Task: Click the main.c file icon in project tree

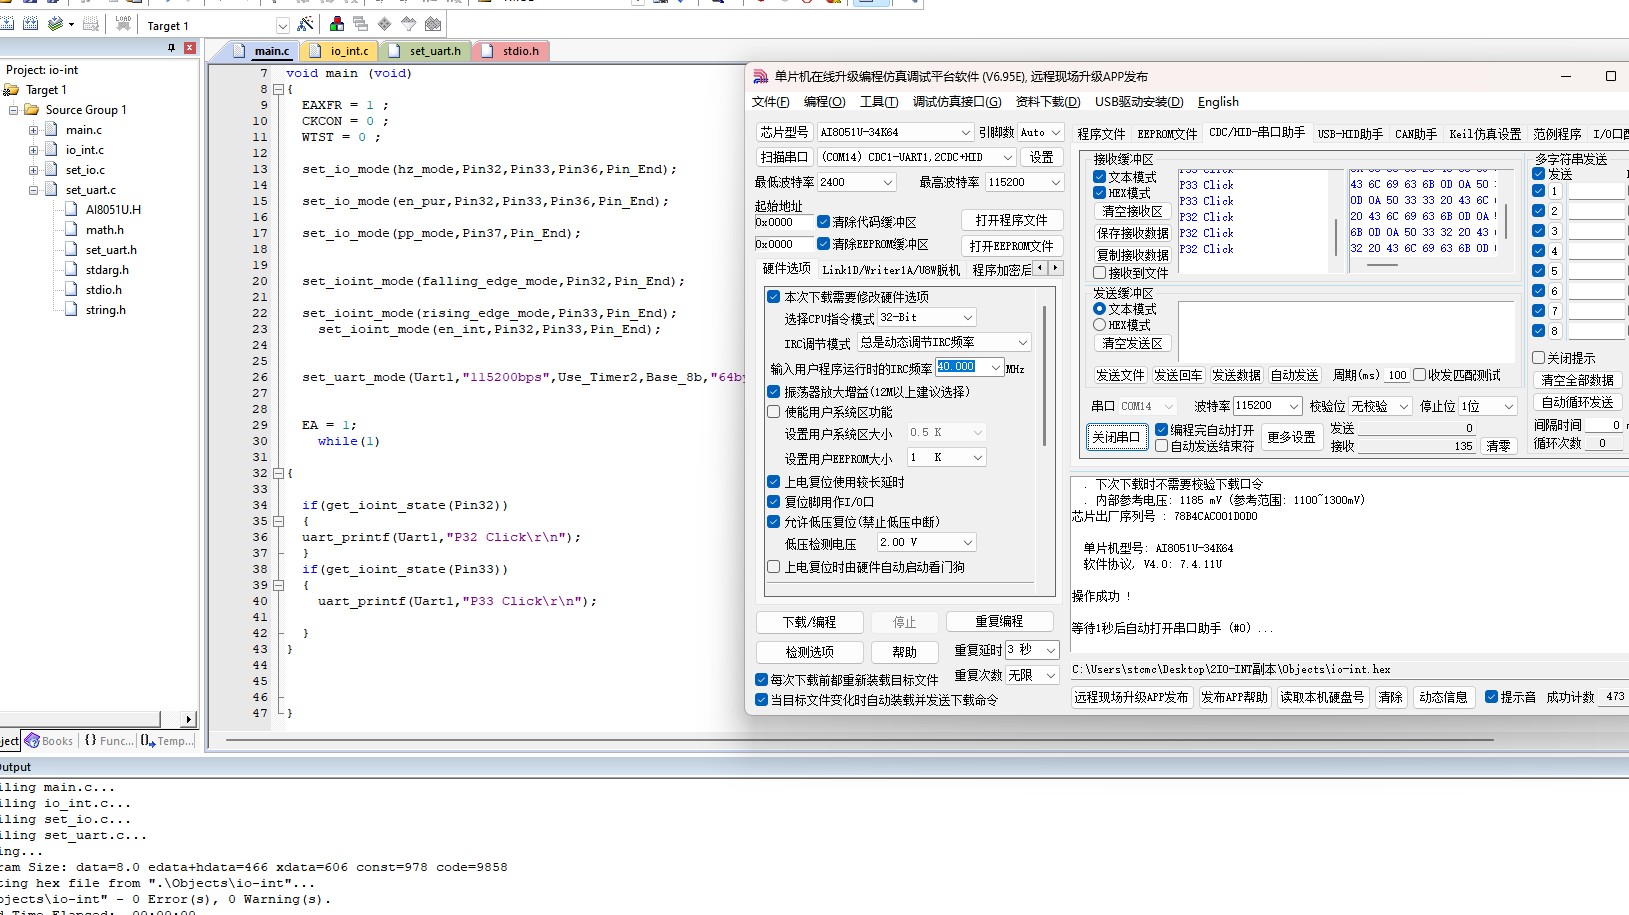Action: (x=51, y=130)
